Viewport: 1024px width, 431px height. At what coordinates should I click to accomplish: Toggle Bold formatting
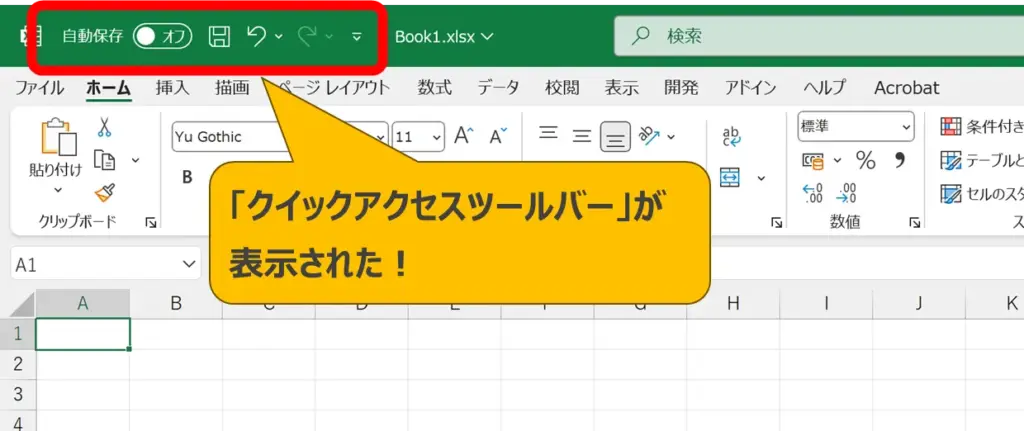[187, 178]
